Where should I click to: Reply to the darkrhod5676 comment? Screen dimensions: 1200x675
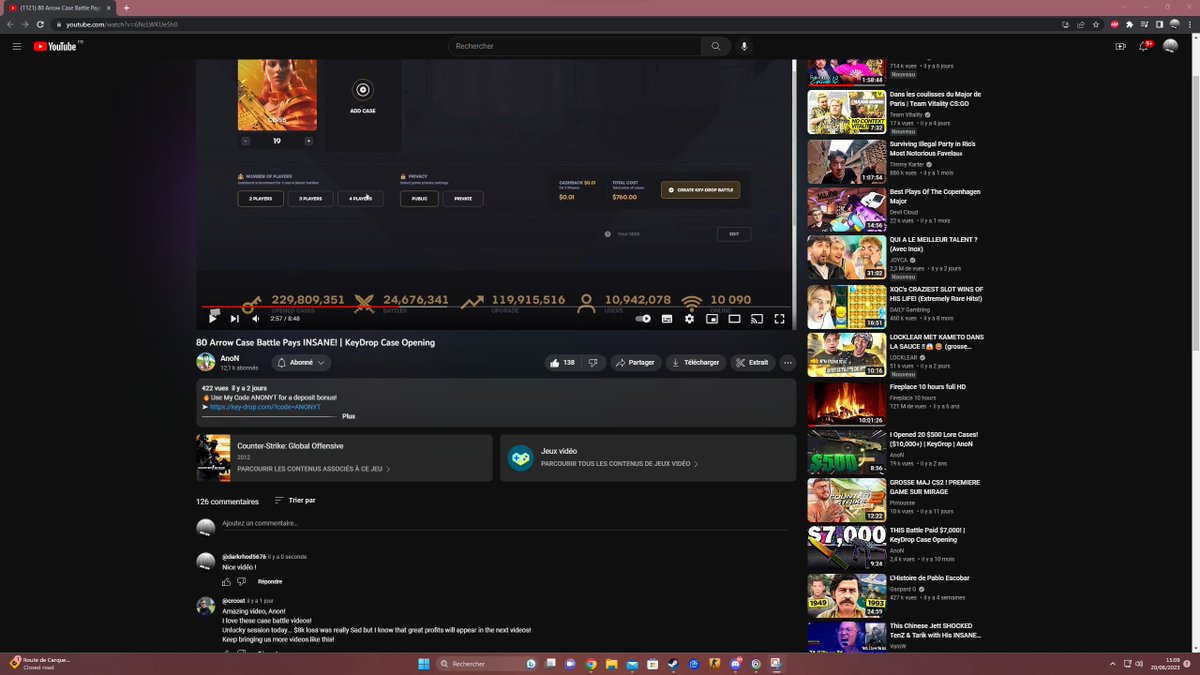(270, 581)
